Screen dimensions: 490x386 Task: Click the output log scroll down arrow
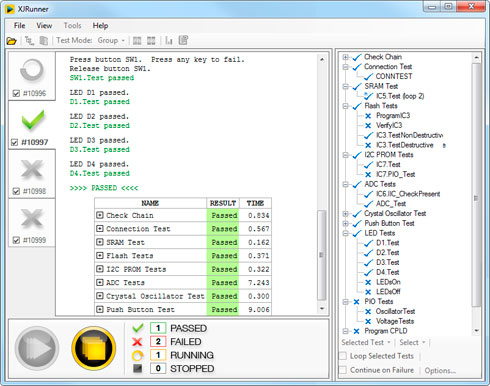[322, 309]
